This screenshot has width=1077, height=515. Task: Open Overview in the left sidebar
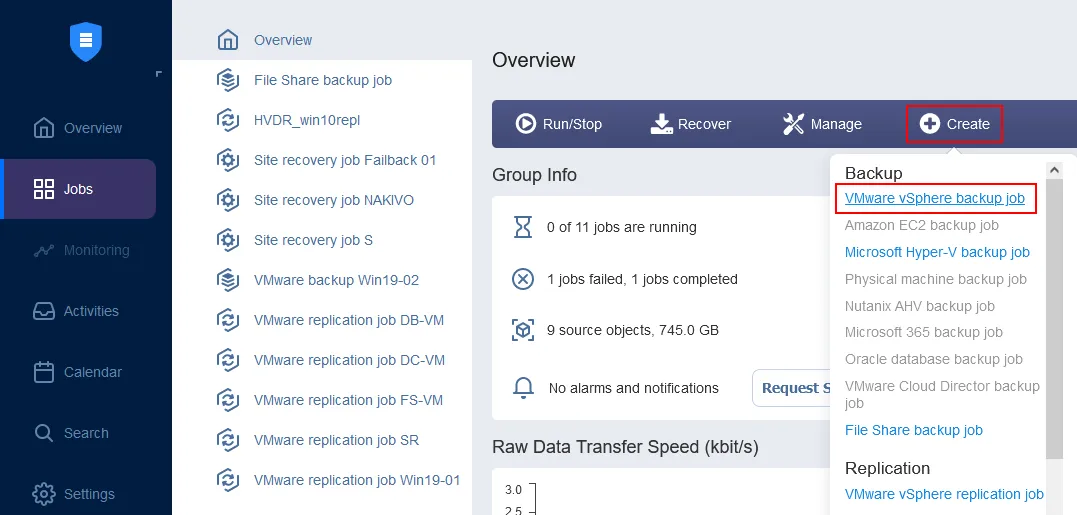click(78, 128)
